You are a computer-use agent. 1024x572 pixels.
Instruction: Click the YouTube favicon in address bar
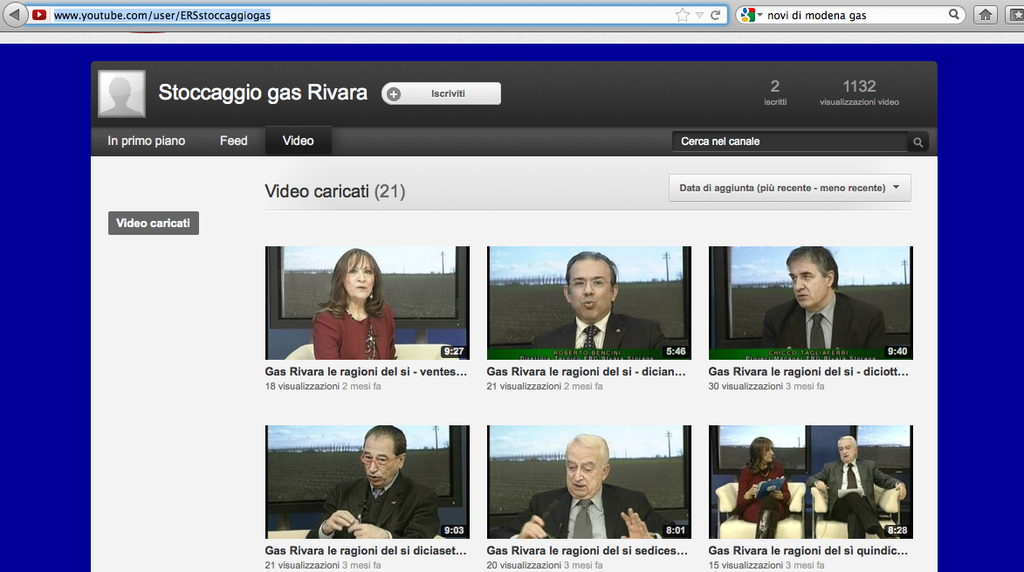click(x=39, y=15)
